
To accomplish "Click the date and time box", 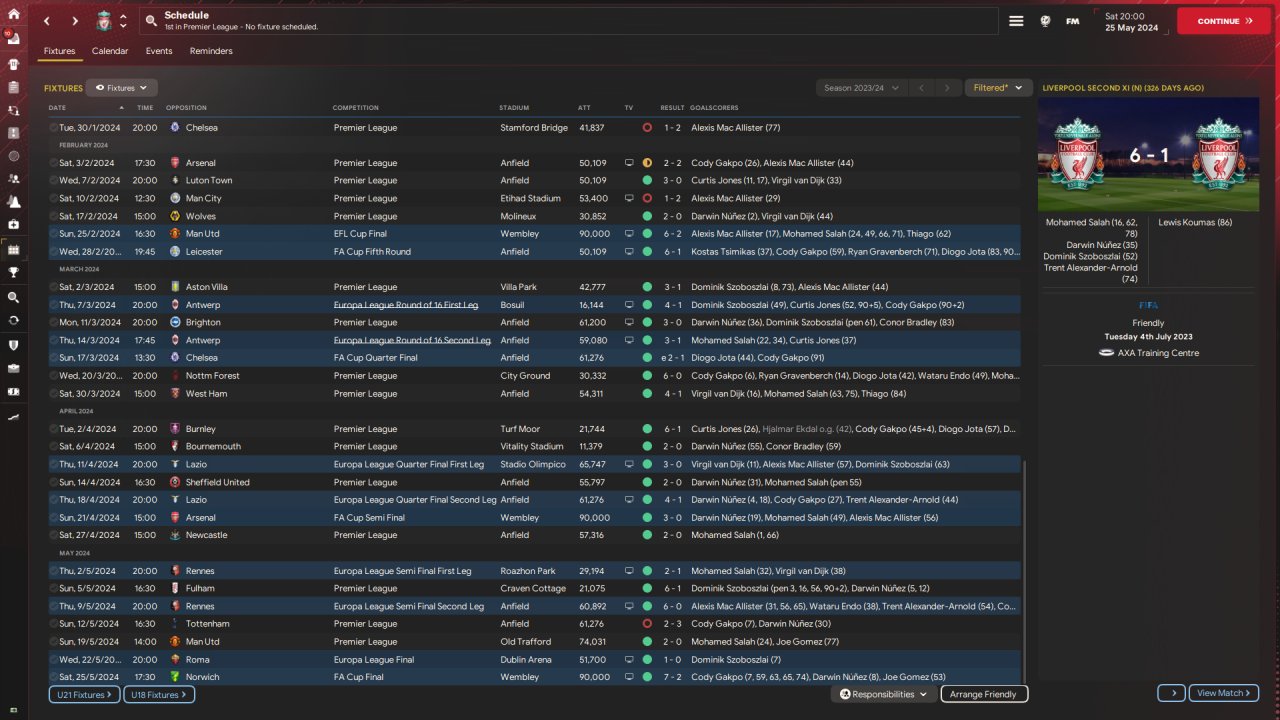I will [x=1132, y=21].
